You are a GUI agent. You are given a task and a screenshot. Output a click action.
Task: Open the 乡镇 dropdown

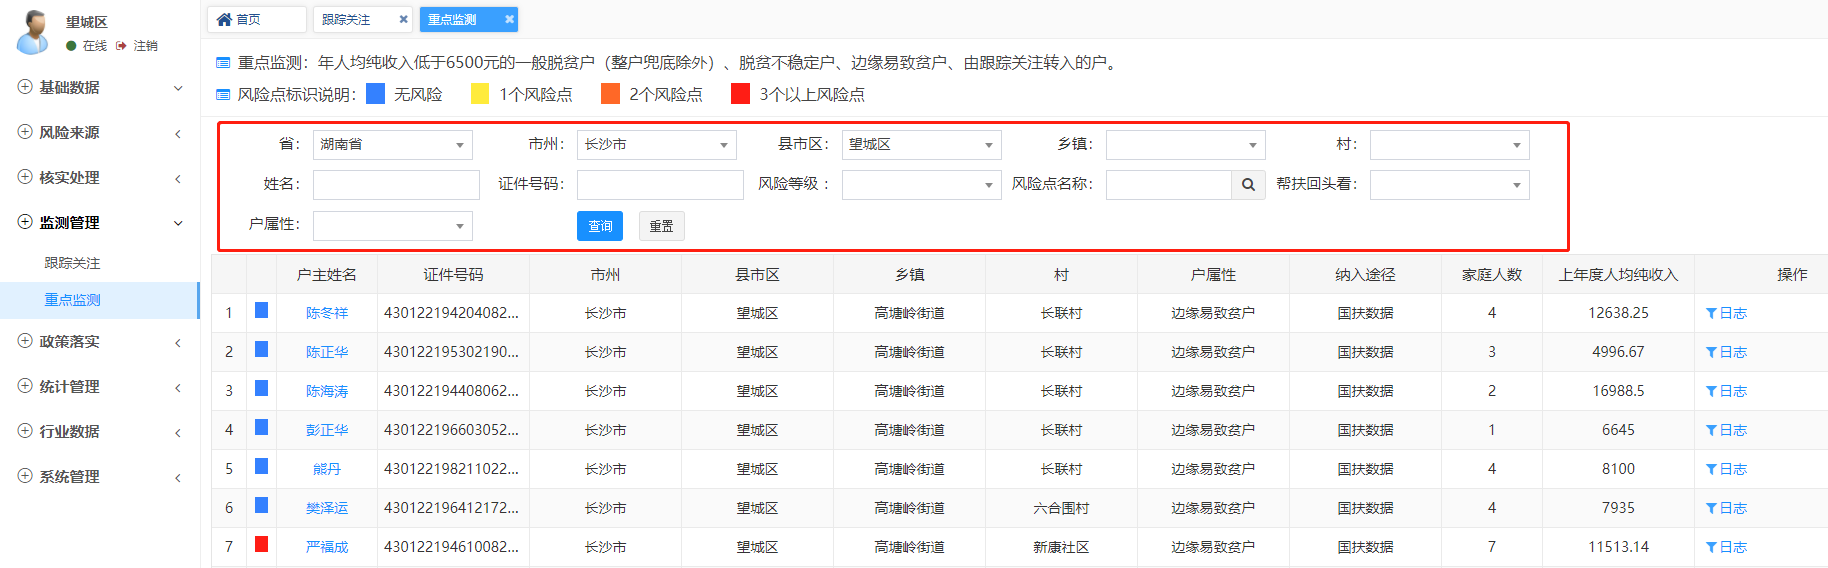[x=1185, y=145]
